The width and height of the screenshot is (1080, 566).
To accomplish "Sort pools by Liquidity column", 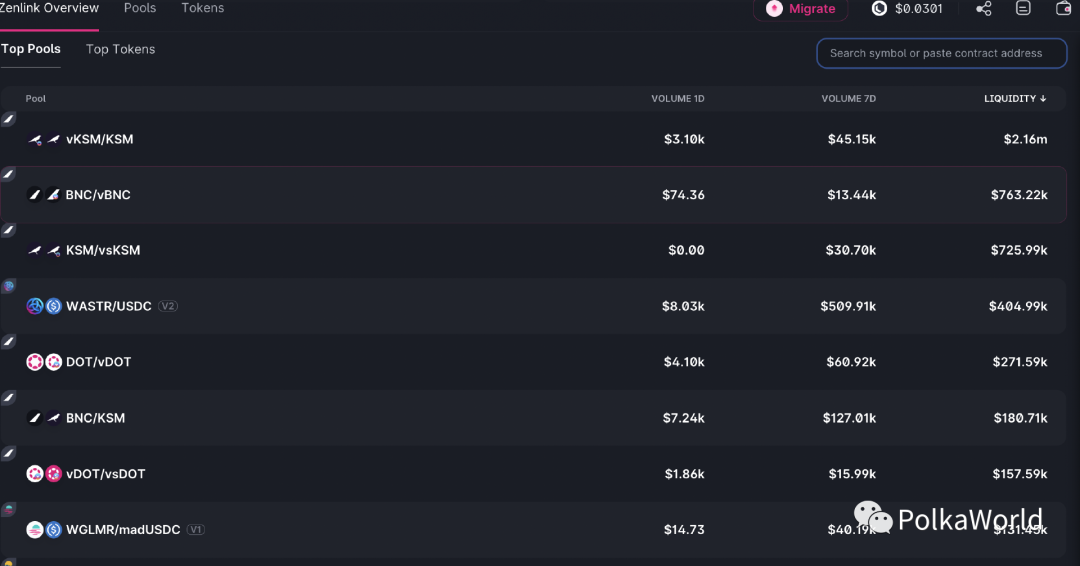I will point(1014,99).
